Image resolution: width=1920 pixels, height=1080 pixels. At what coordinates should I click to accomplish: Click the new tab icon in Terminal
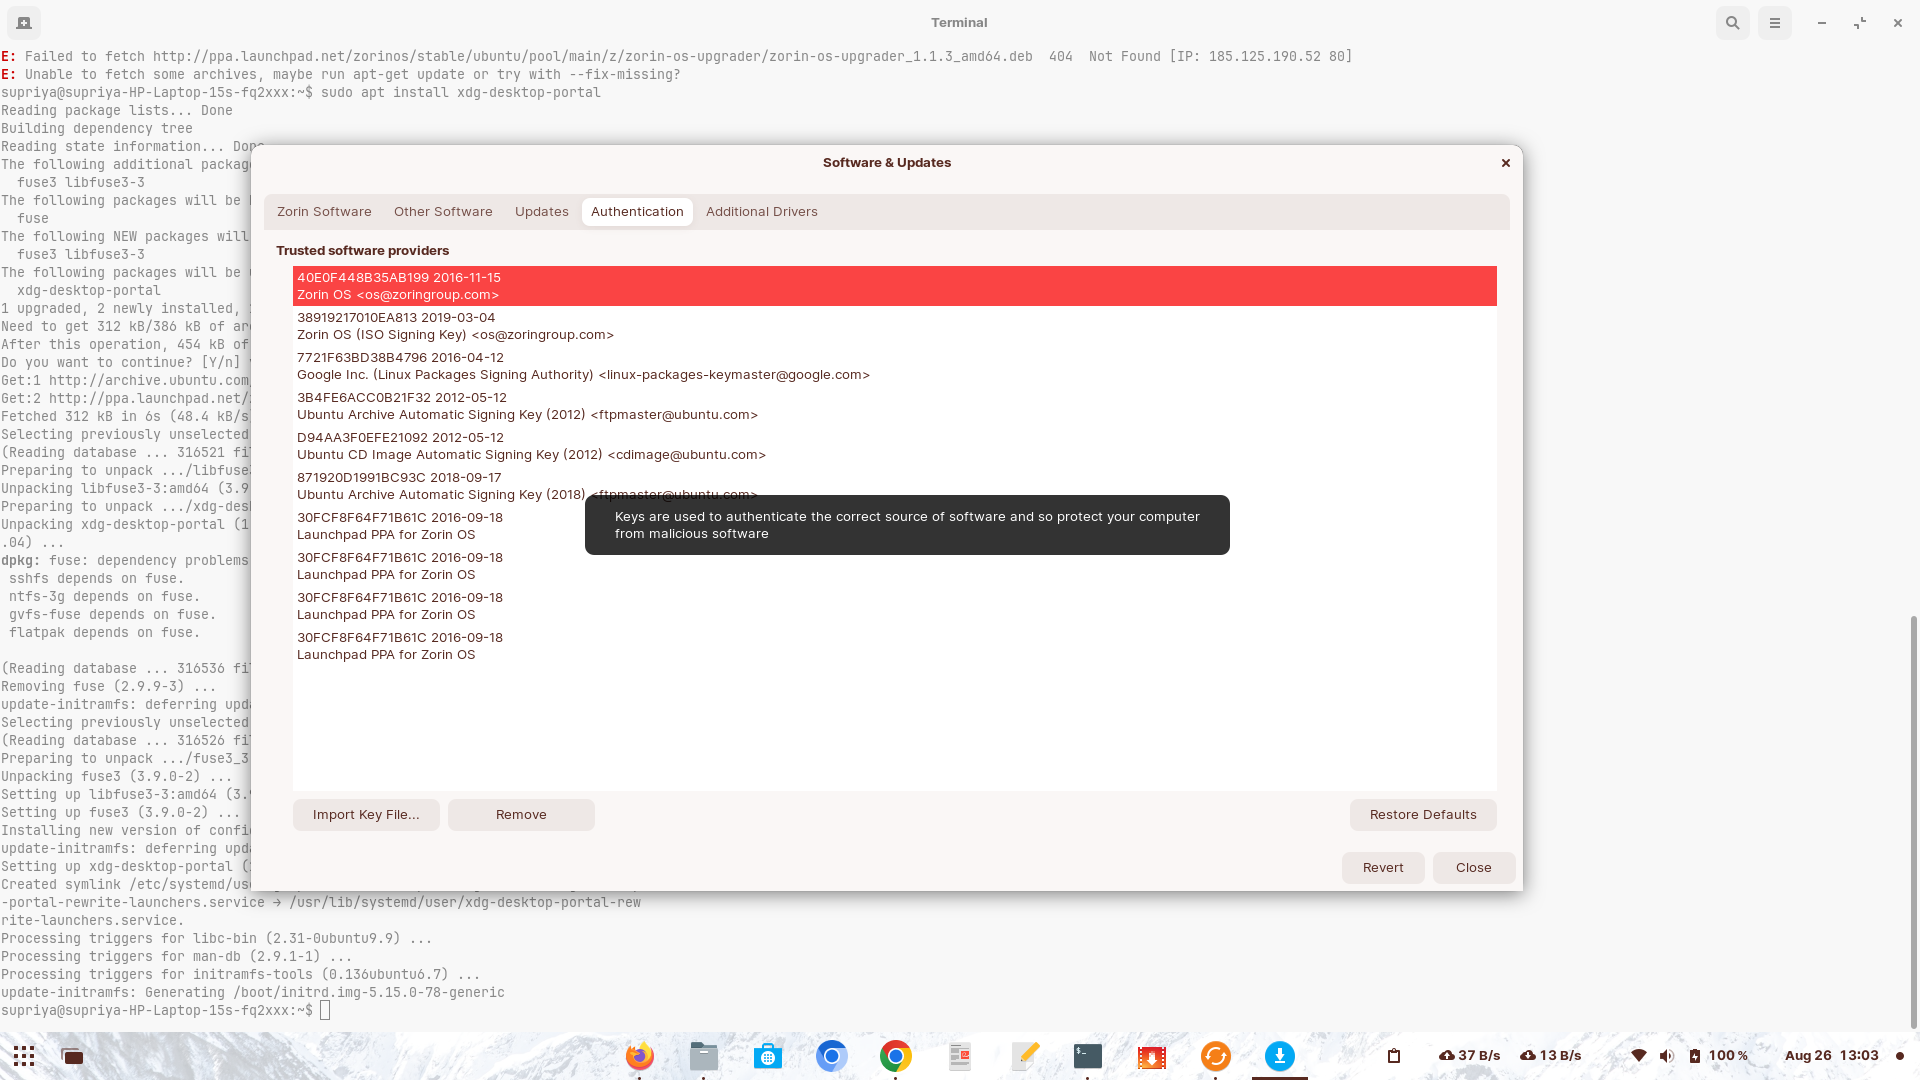tap(24, 22)
